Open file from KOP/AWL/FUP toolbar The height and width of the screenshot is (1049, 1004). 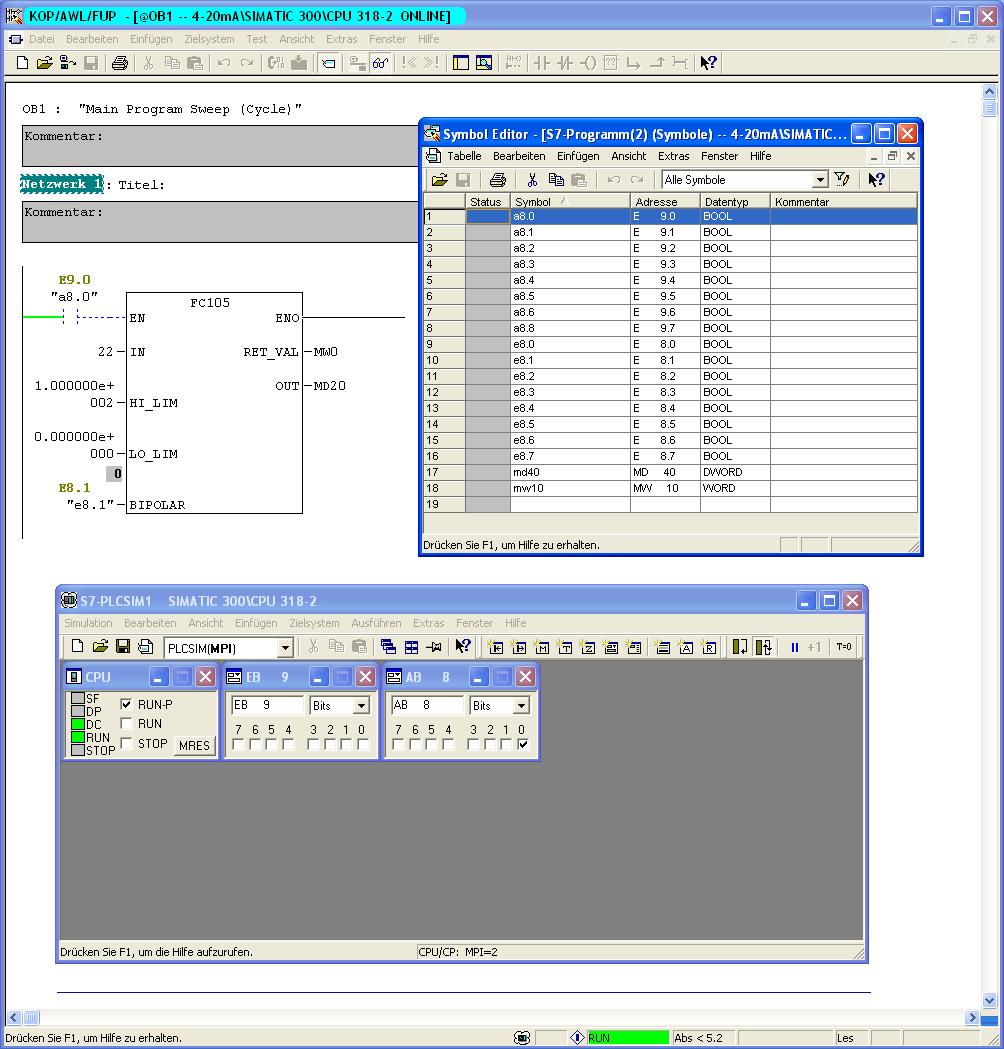coord(44,63)
